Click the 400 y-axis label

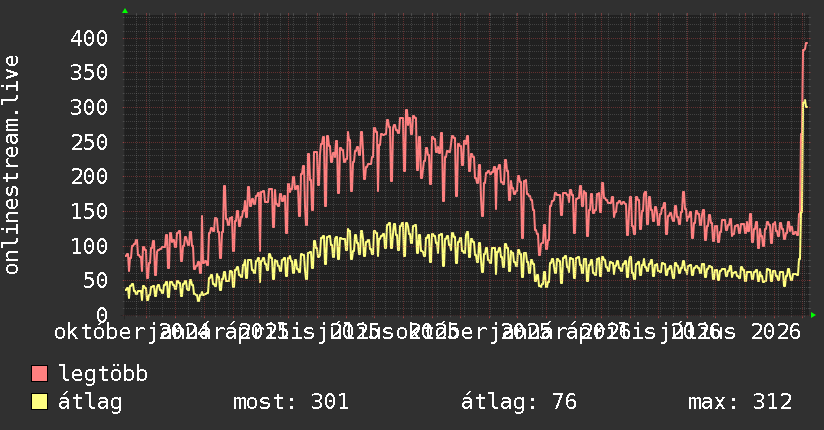tap(89, 38)
